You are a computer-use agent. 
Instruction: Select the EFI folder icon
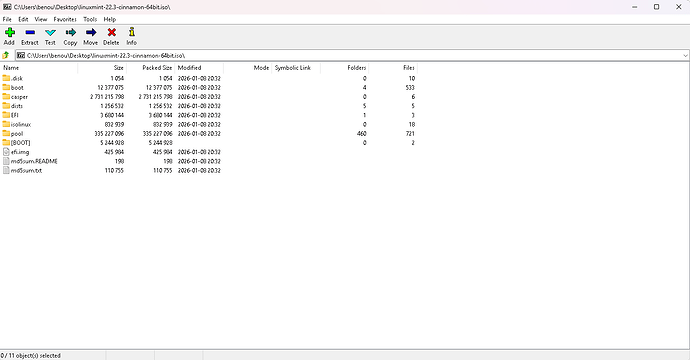pyautogui.click(x=6, y=115)
